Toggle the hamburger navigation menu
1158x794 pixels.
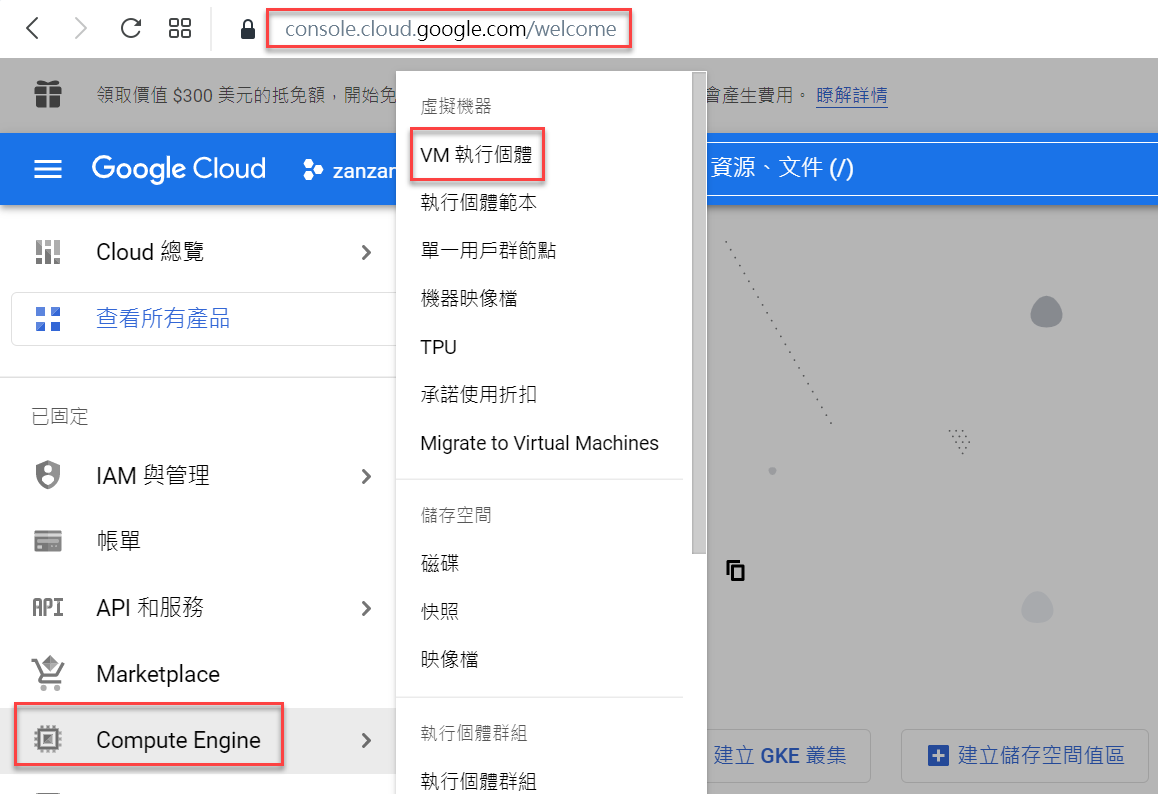click(x=48, y=169)
